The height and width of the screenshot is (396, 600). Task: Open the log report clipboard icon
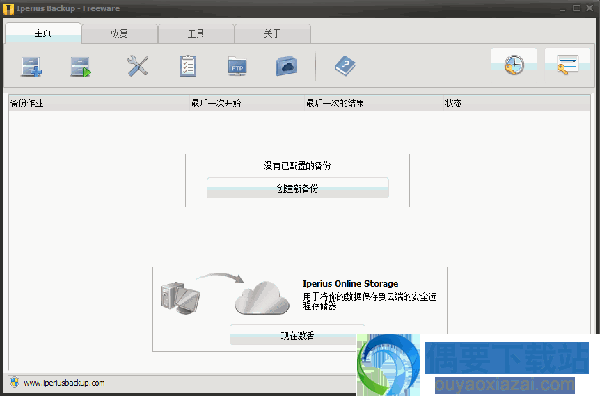coord(188,66)
